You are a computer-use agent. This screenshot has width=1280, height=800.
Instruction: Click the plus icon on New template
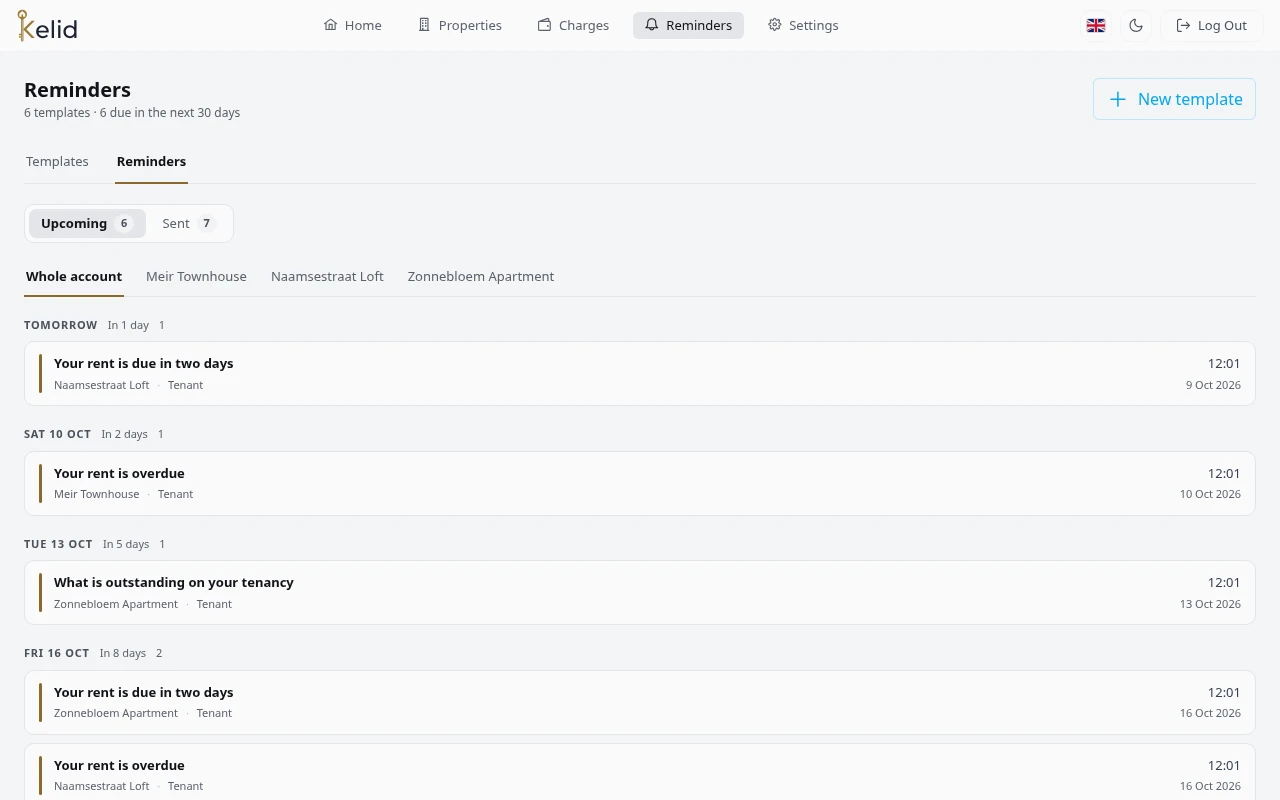click(x=1118, y=99)
